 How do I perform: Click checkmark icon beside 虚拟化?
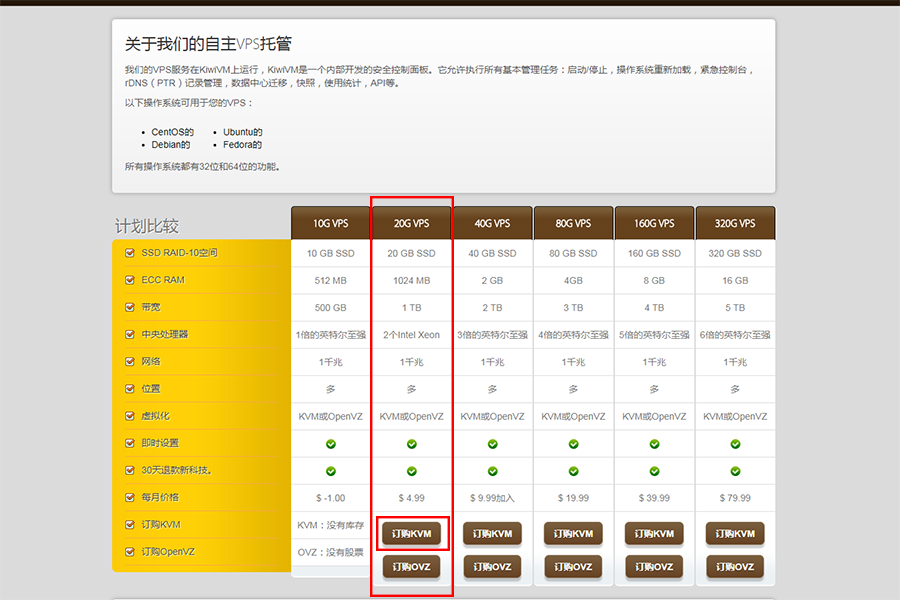(130, 416)
